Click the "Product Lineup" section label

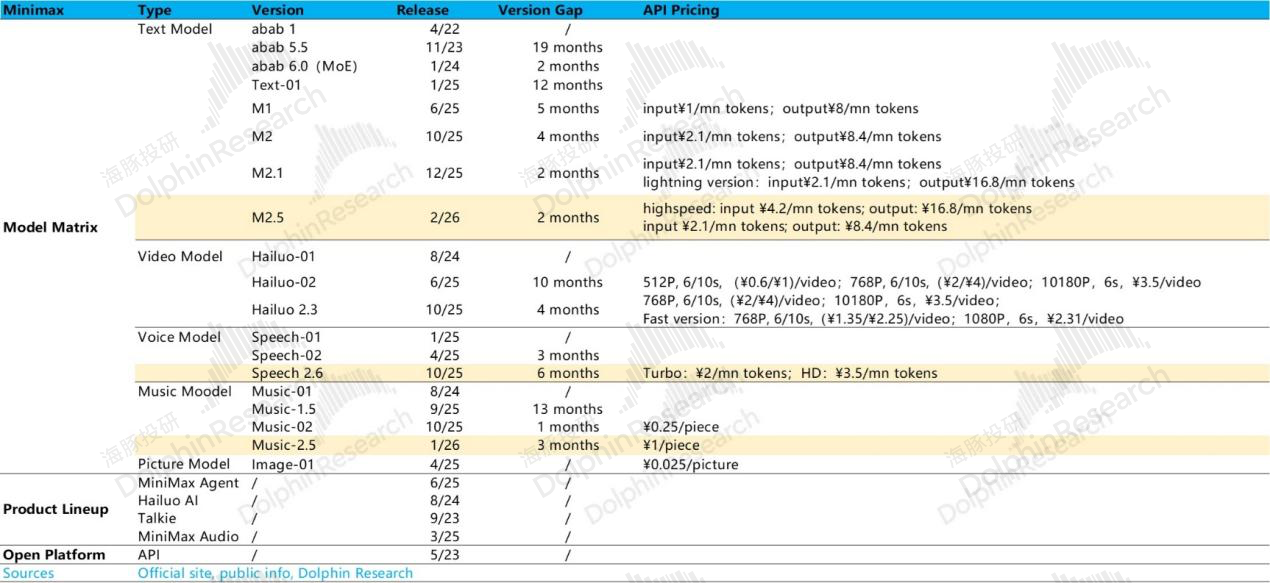click(55, 509)
